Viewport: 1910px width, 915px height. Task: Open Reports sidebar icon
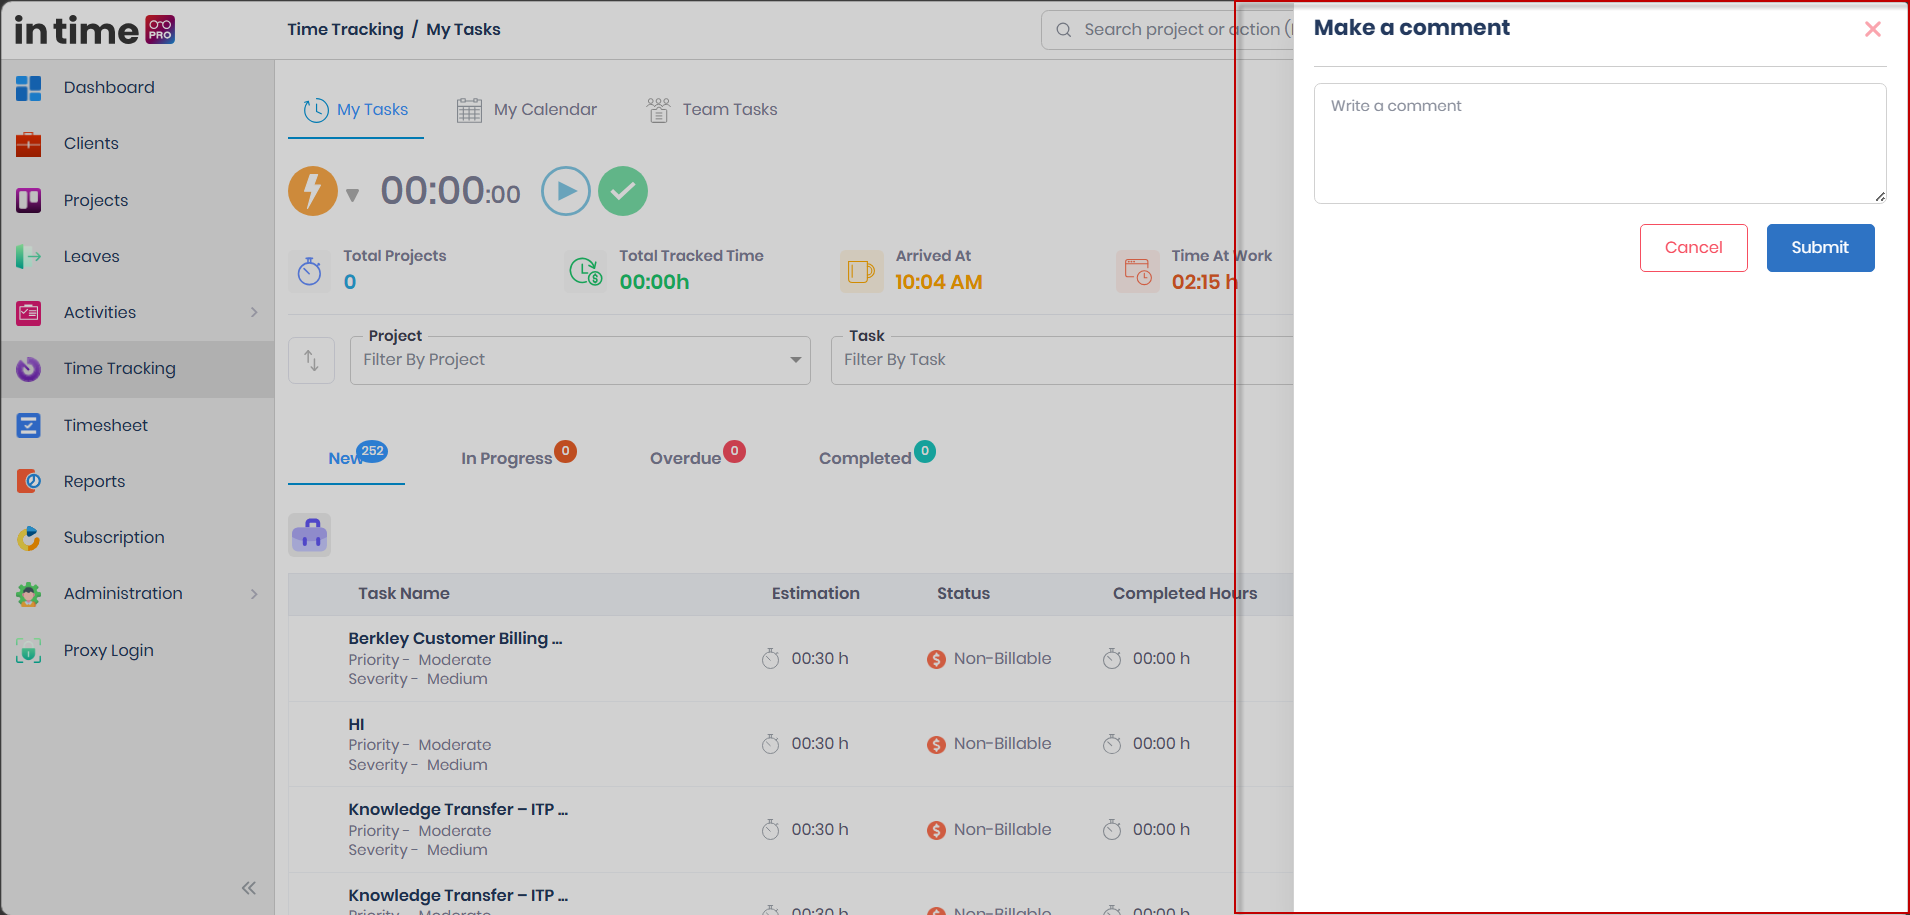tap(29, 481)
